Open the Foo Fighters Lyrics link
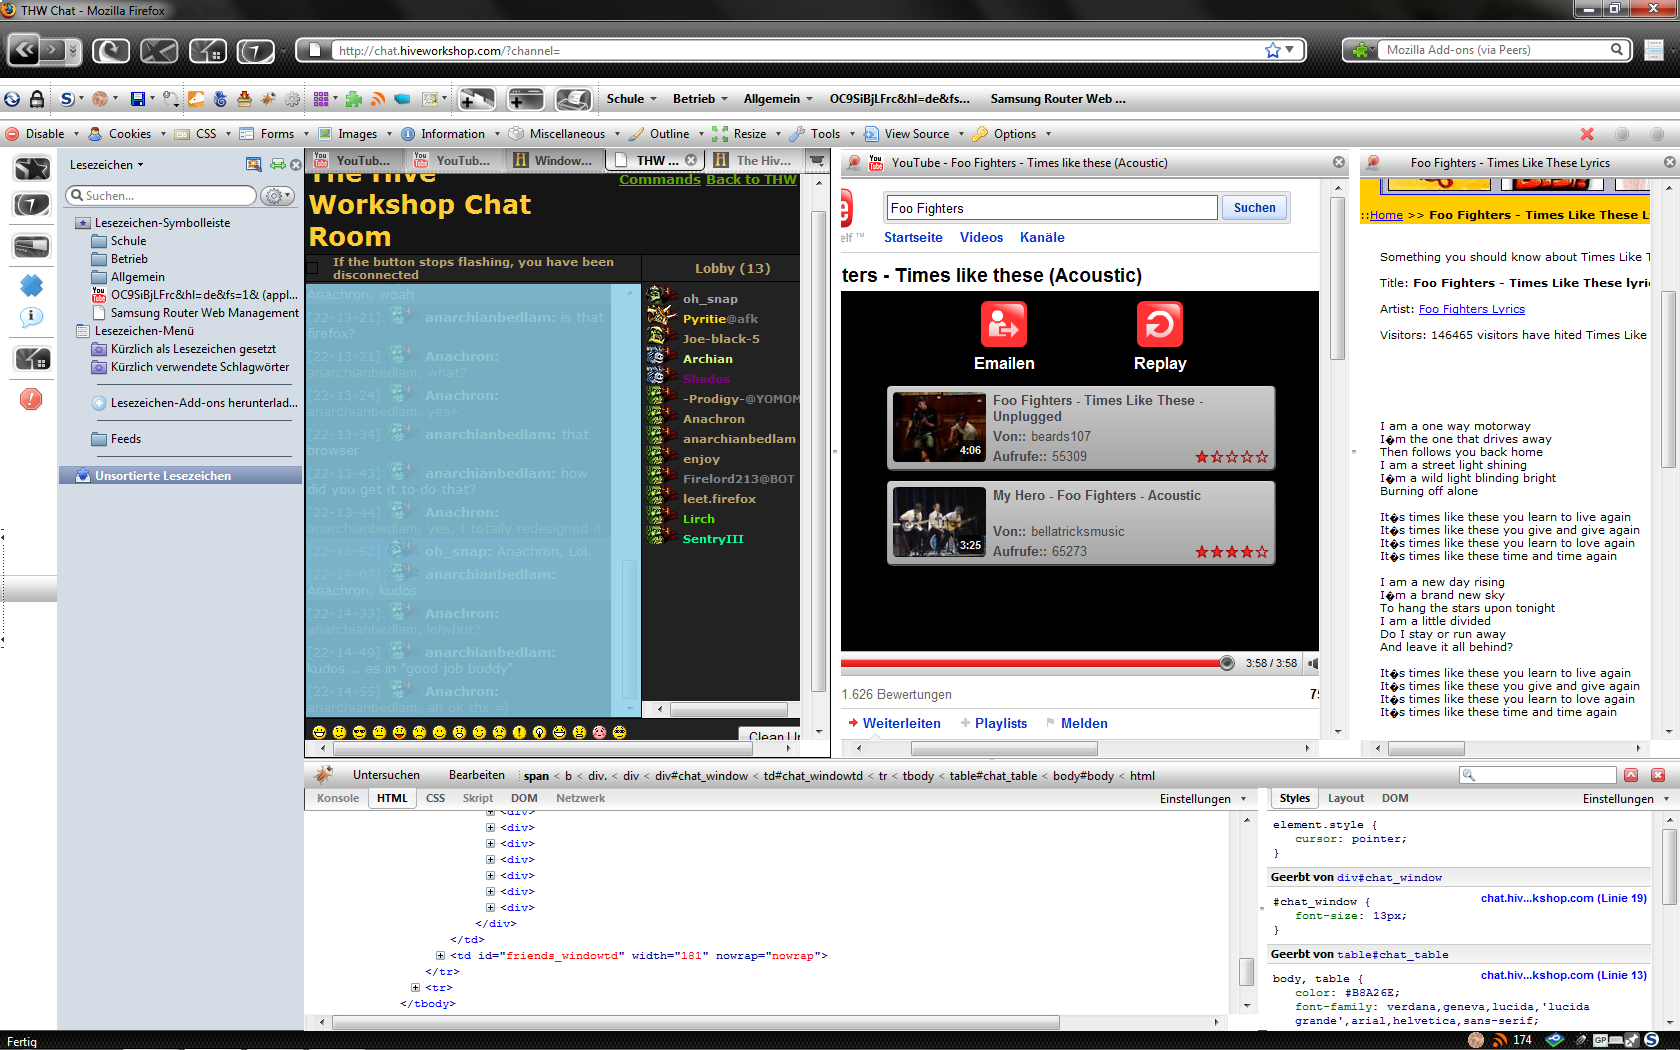 pos(1472,309)
